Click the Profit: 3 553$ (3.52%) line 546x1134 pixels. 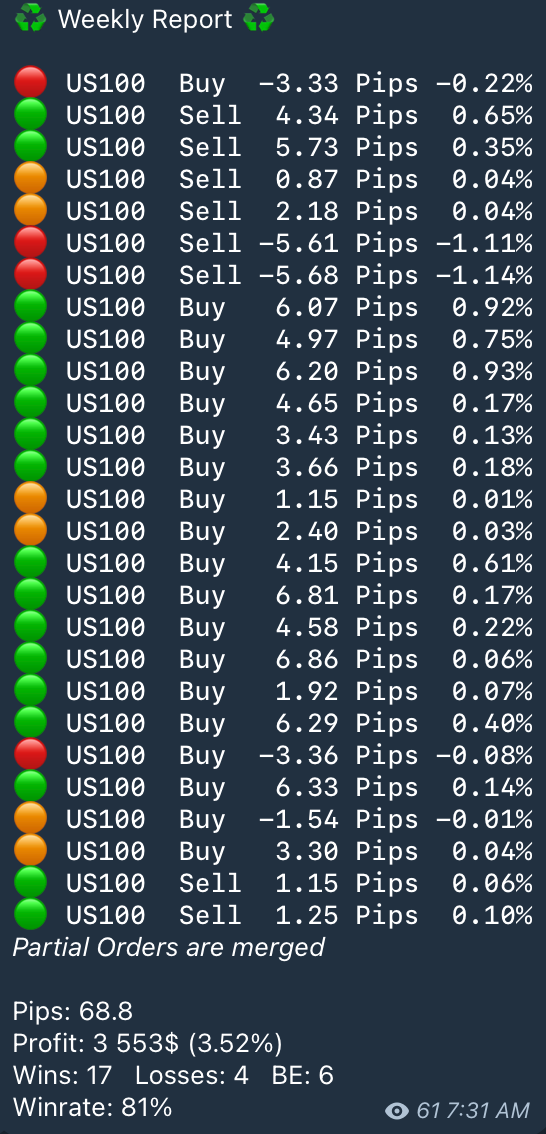tap(148, 1043)
